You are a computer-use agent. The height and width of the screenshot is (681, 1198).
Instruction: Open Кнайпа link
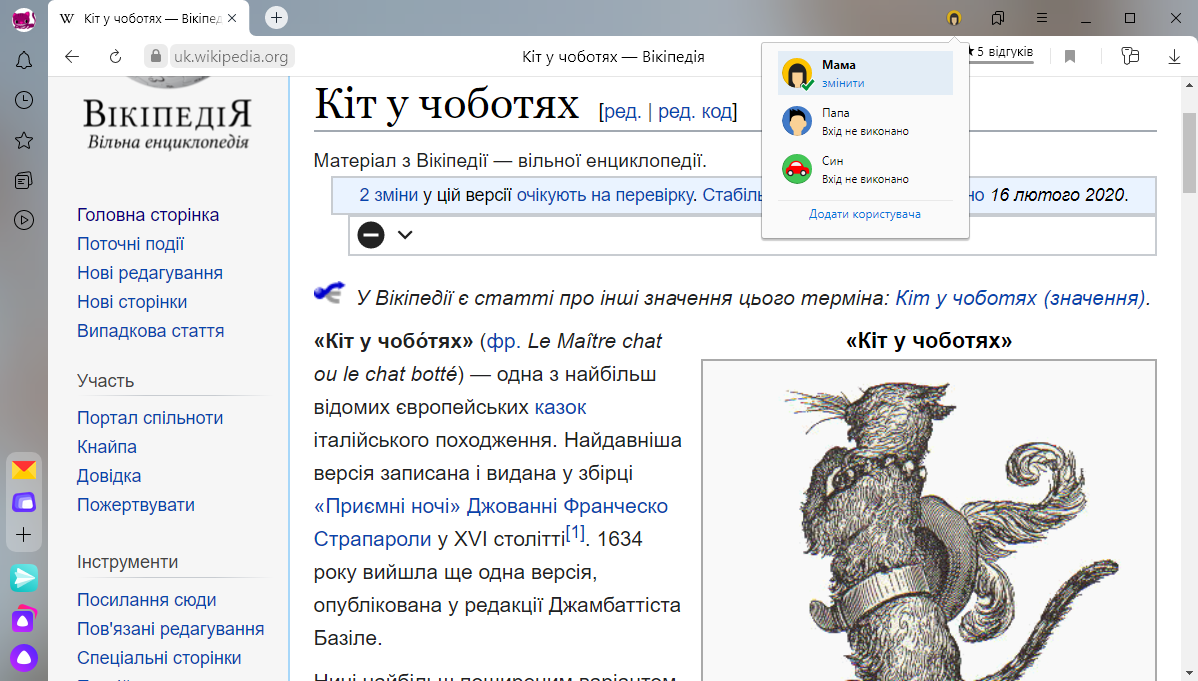point(107,447)
